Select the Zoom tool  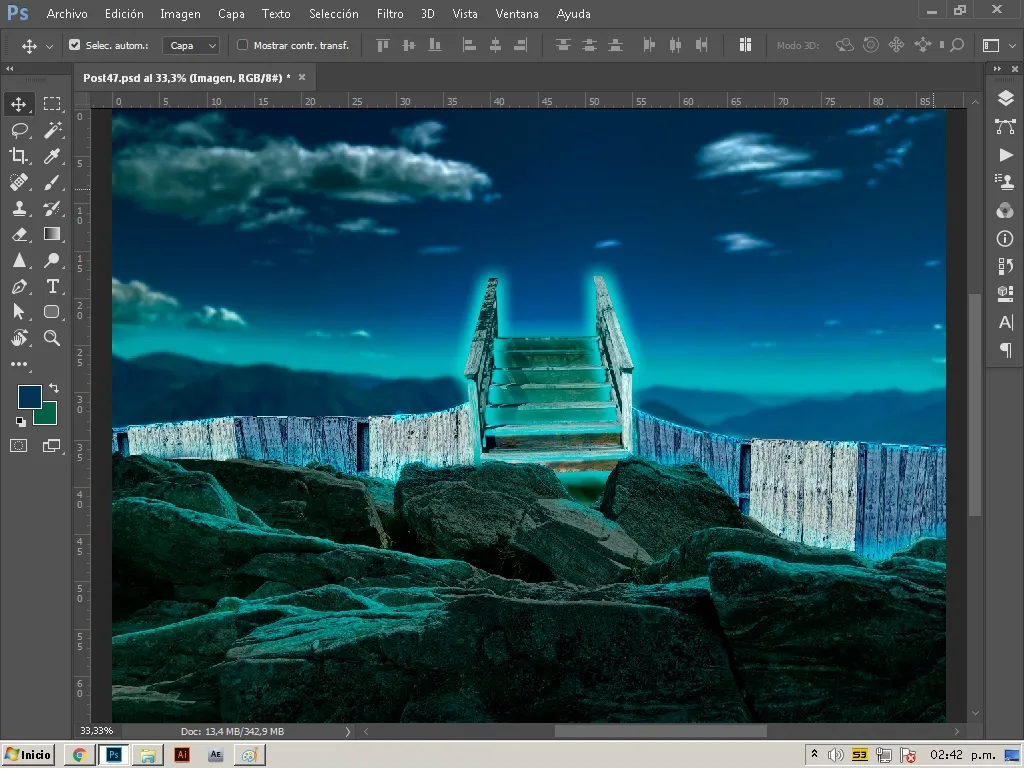[x=52, y=338]
